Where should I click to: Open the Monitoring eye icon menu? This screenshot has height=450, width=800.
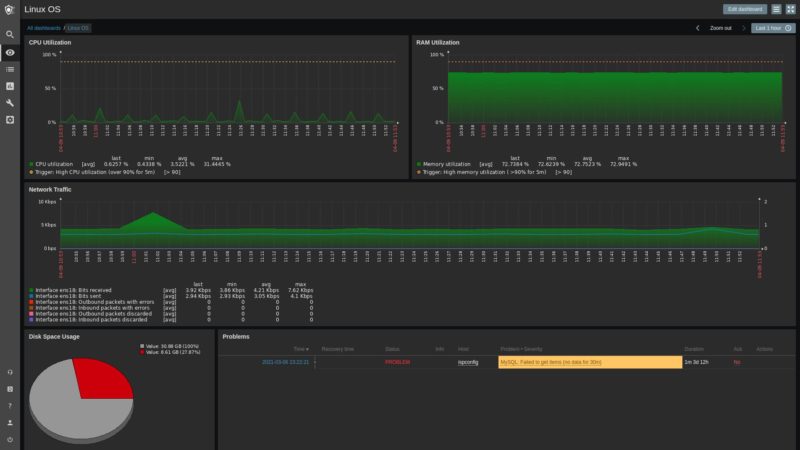tap(10, 52)
